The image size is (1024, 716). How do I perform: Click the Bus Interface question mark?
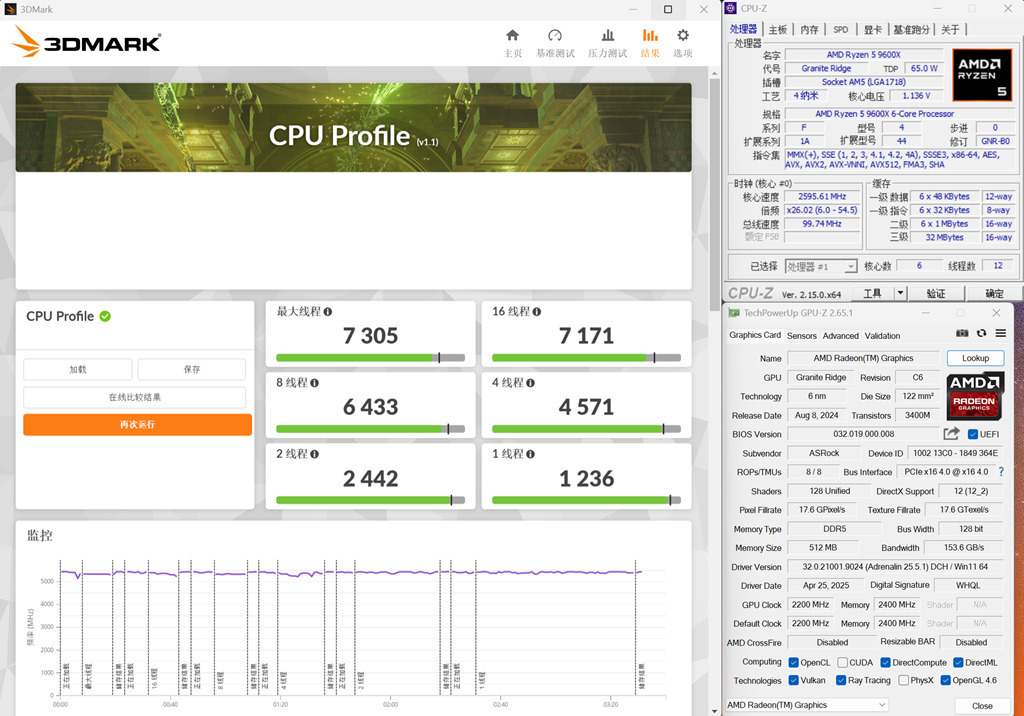[x=1001, y=472]
